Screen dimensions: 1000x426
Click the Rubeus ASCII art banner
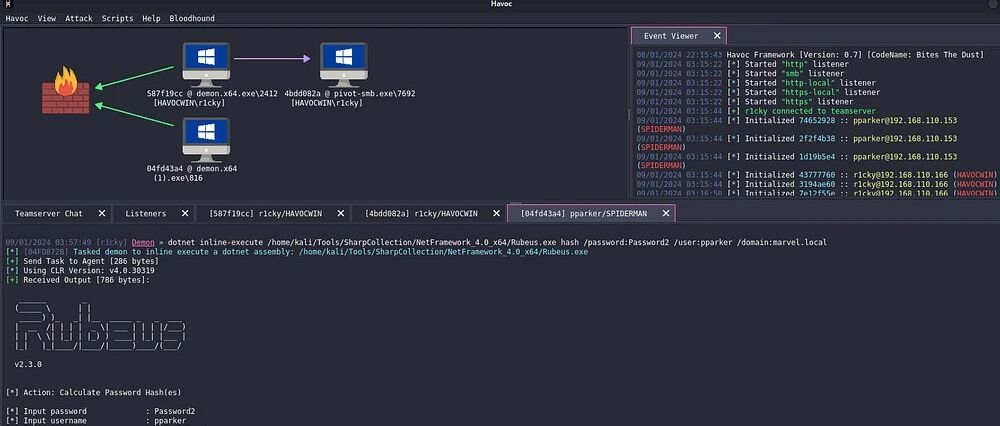point(100,325)
